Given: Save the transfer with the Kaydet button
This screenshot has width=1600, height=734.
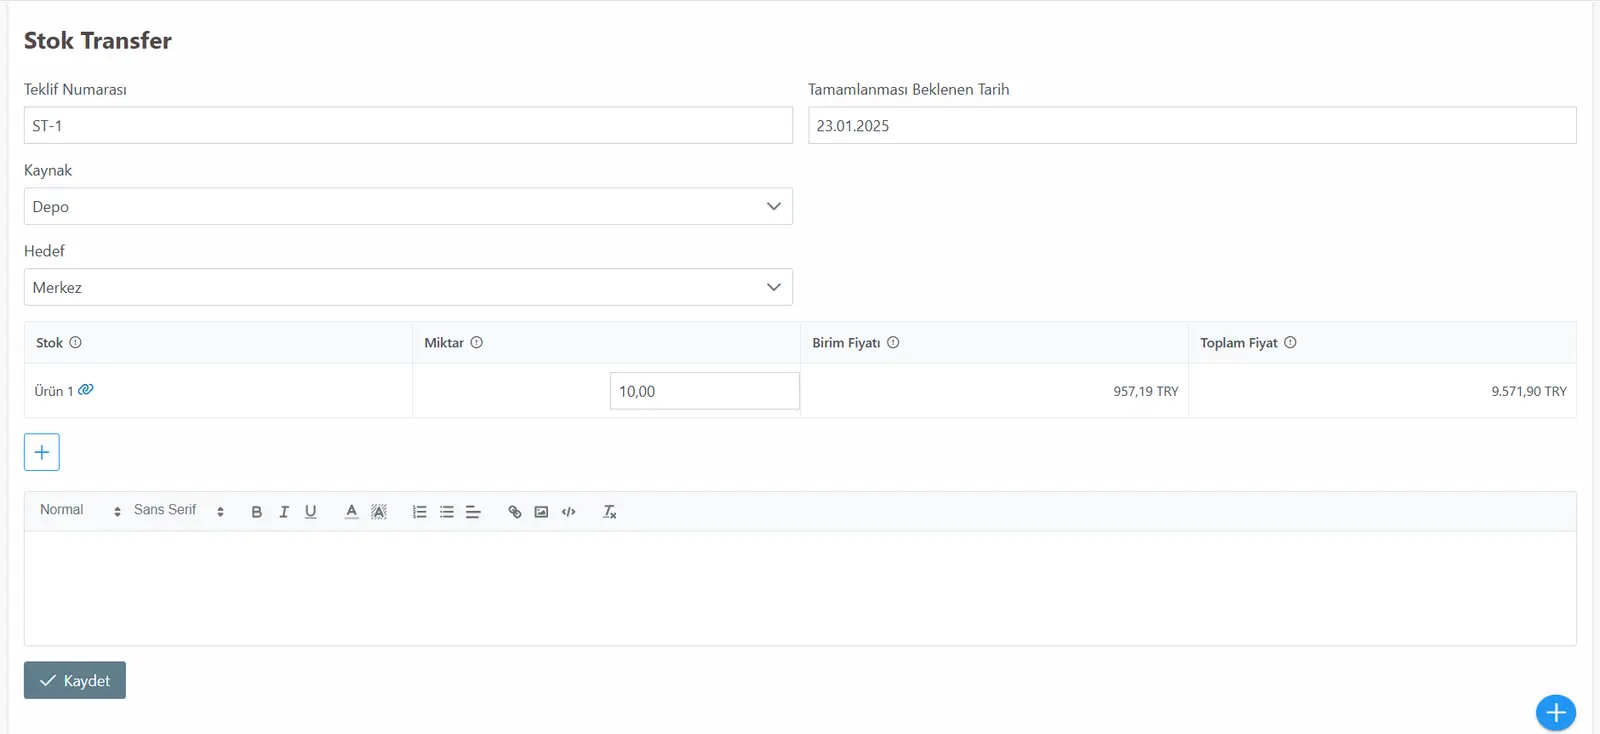Looking at the screenshot, I should click(75, 680).
